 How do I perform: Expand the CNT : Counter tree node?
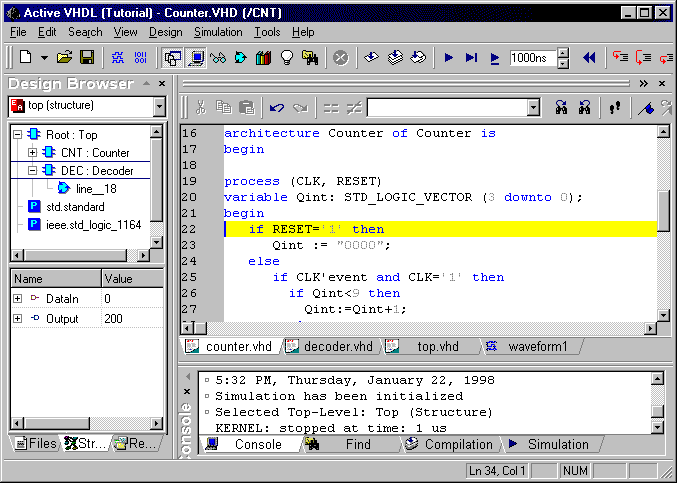tap(32, 153)
